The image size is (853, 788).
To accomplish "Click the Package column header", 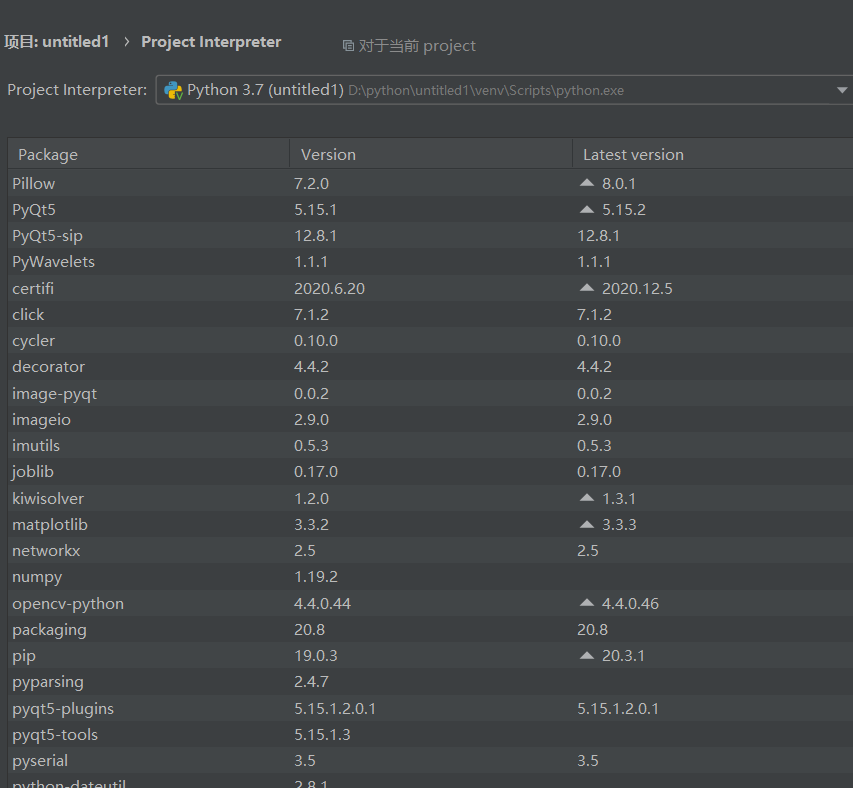I will 149,154.
